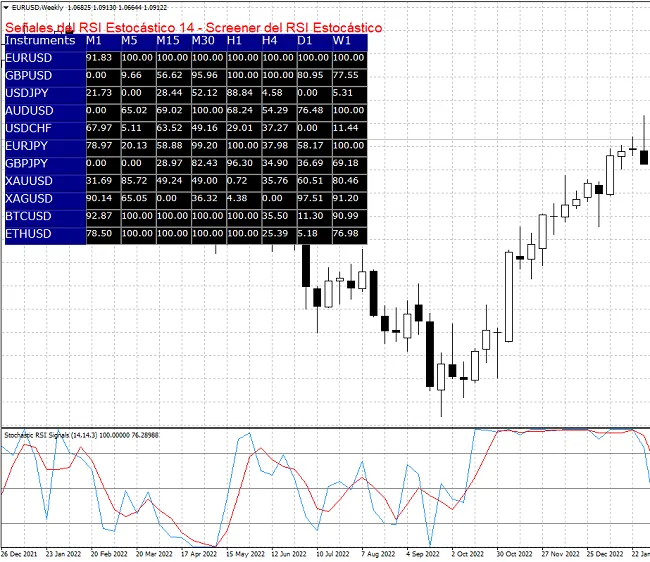Viewport: 650px width, 562px height.
Task: Click USDJPY H1 value 88.84
Action: pos(240,93)
